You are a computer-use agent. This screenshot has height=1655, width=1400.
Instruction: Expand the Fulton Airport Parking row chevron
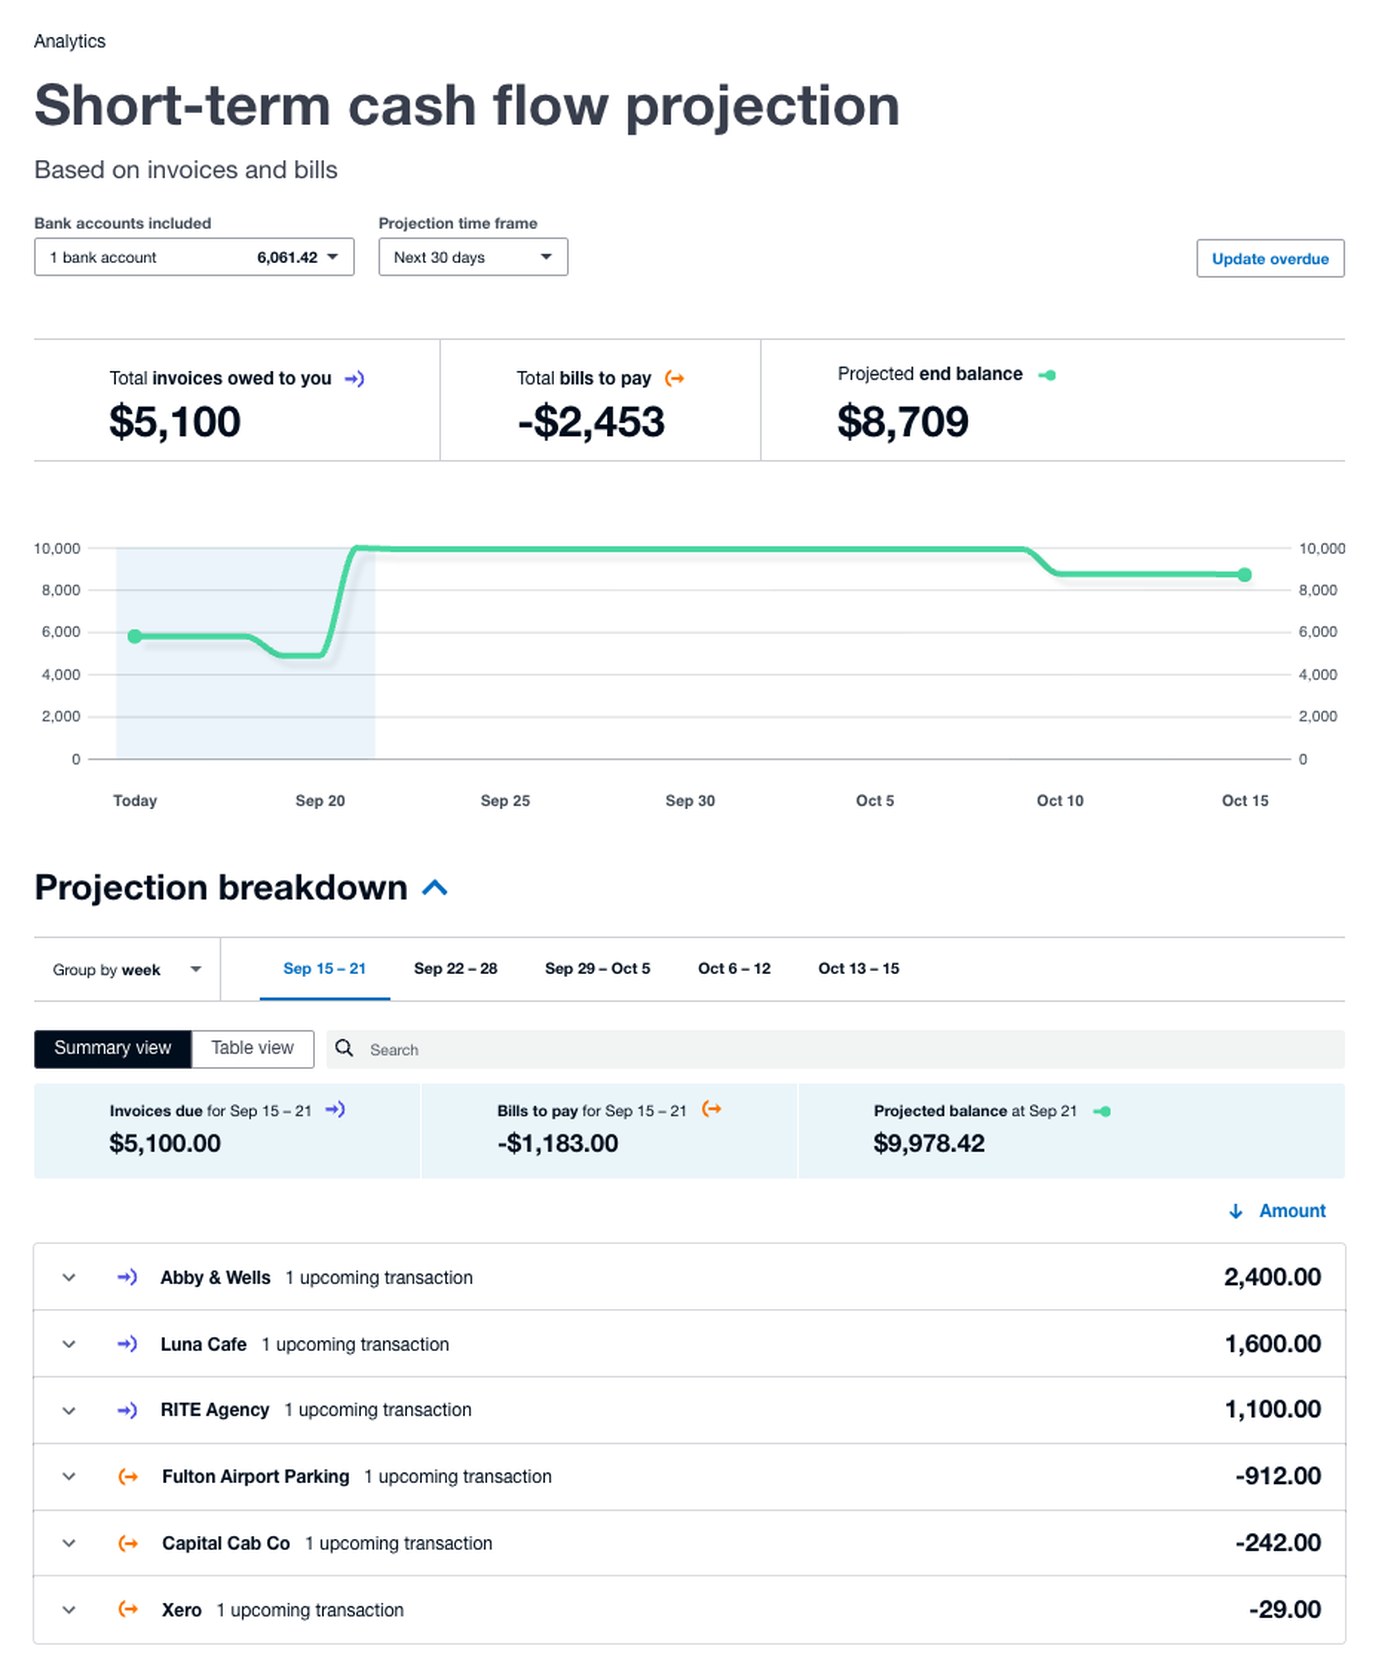(69, 1476)
